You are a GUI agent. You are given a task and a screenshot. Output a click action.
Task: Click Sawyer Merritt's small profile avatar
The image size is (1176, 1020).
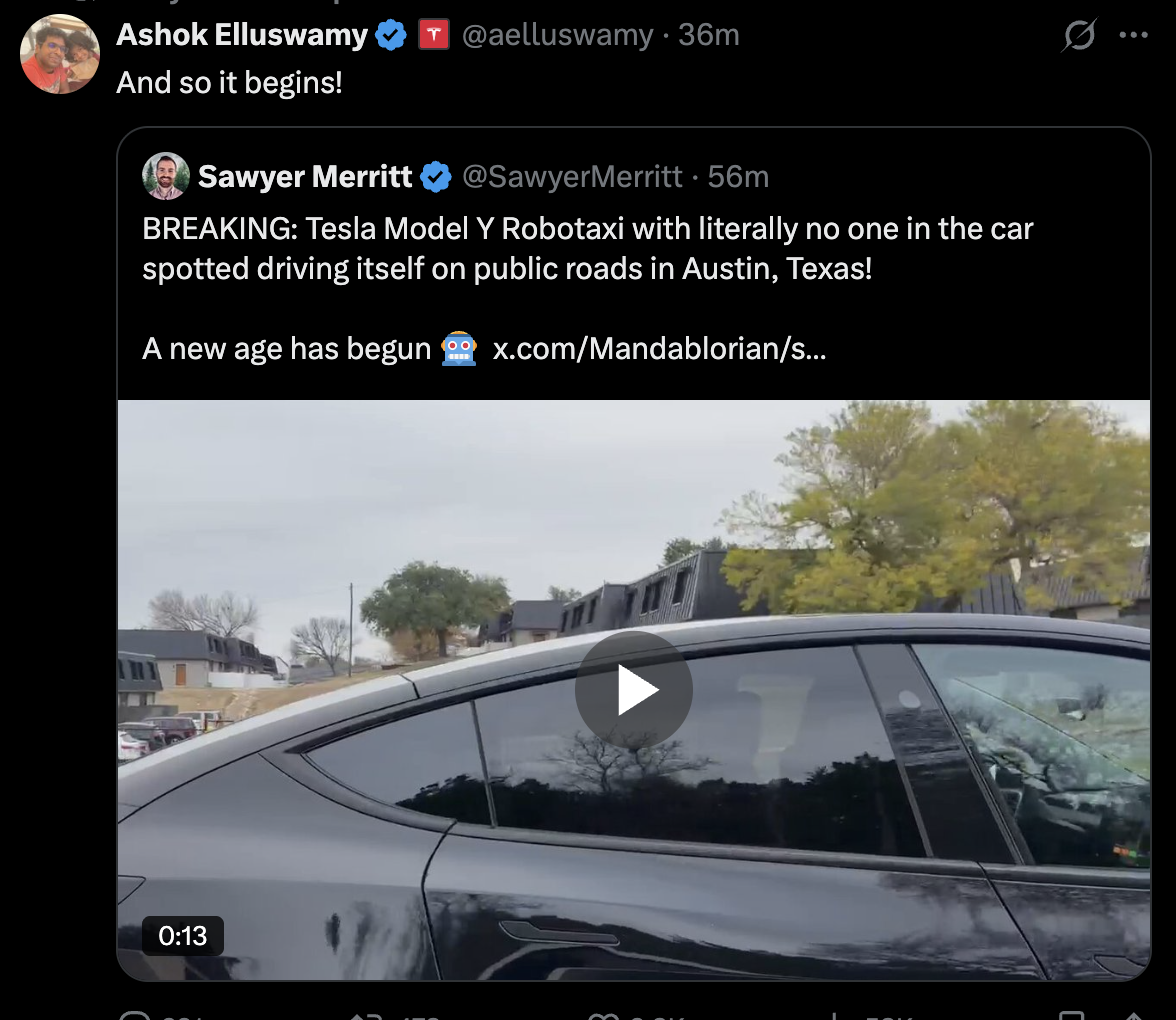(166, 177)
